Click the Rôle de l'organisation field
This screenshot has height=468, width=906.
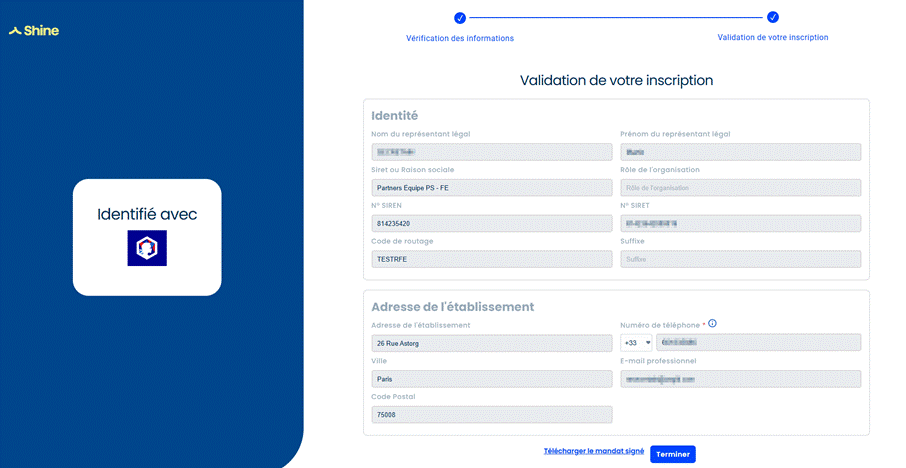741,188
